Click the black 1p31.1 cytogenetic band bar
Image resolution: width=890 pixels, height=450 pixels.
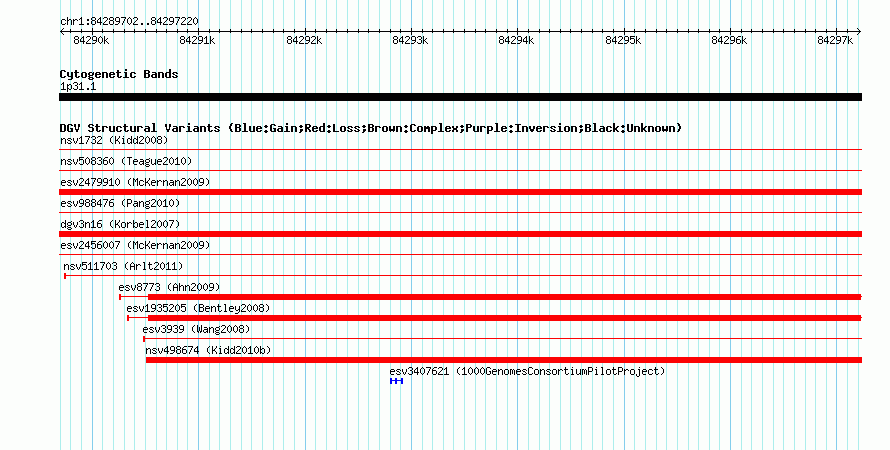pos(460,97)
